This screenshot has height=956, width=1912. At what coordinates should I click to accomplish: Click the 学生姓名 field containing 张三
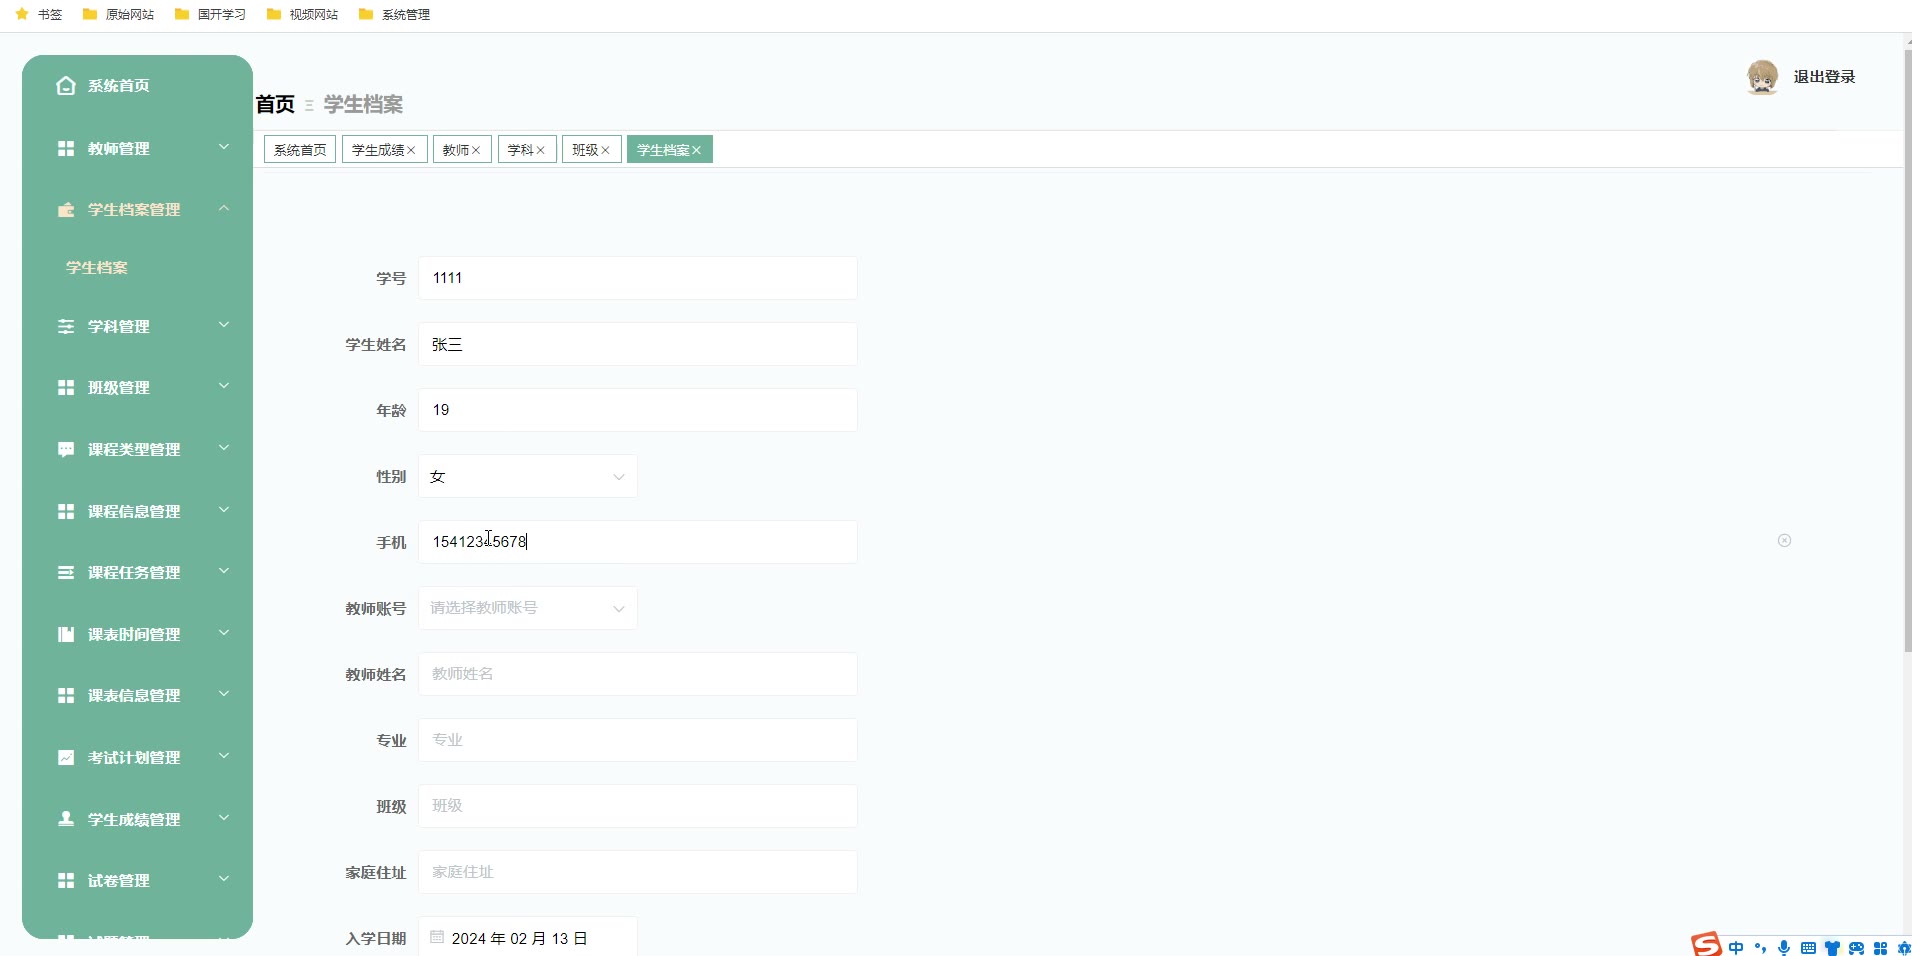pos(638,344)
